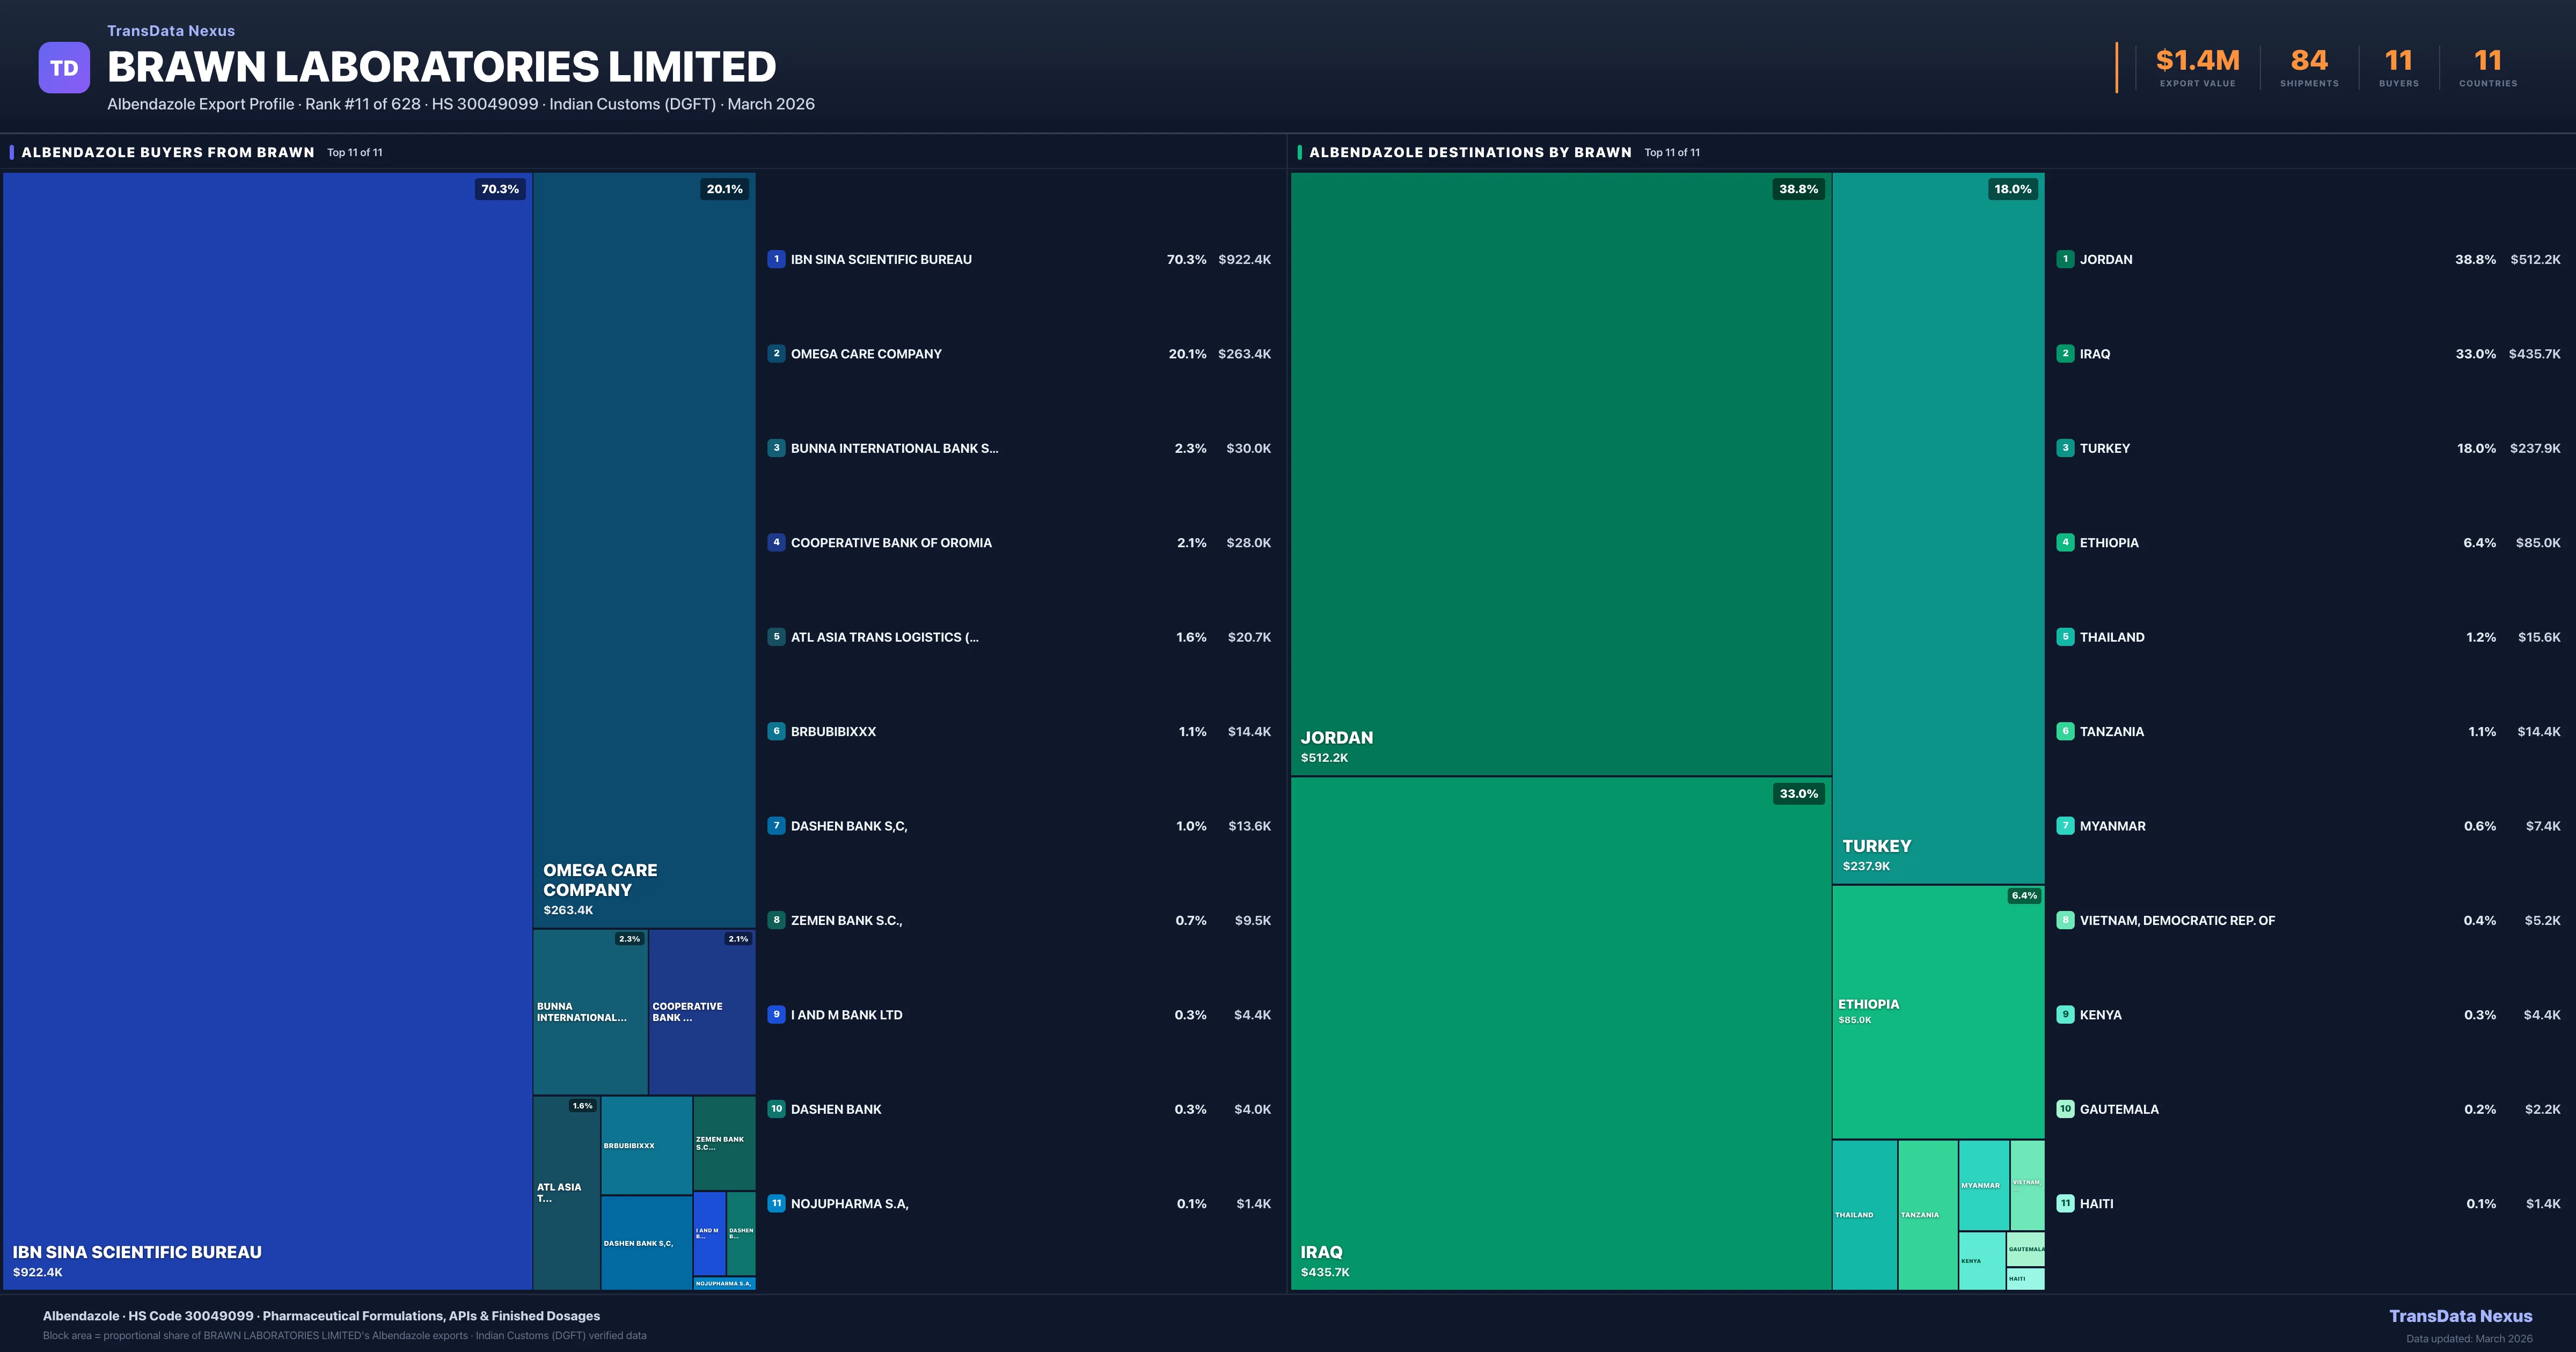Viewport: 2576px width, 1352px height.
Task: Click the TransData Nexus footer link
Action: pos(2460,1316)
